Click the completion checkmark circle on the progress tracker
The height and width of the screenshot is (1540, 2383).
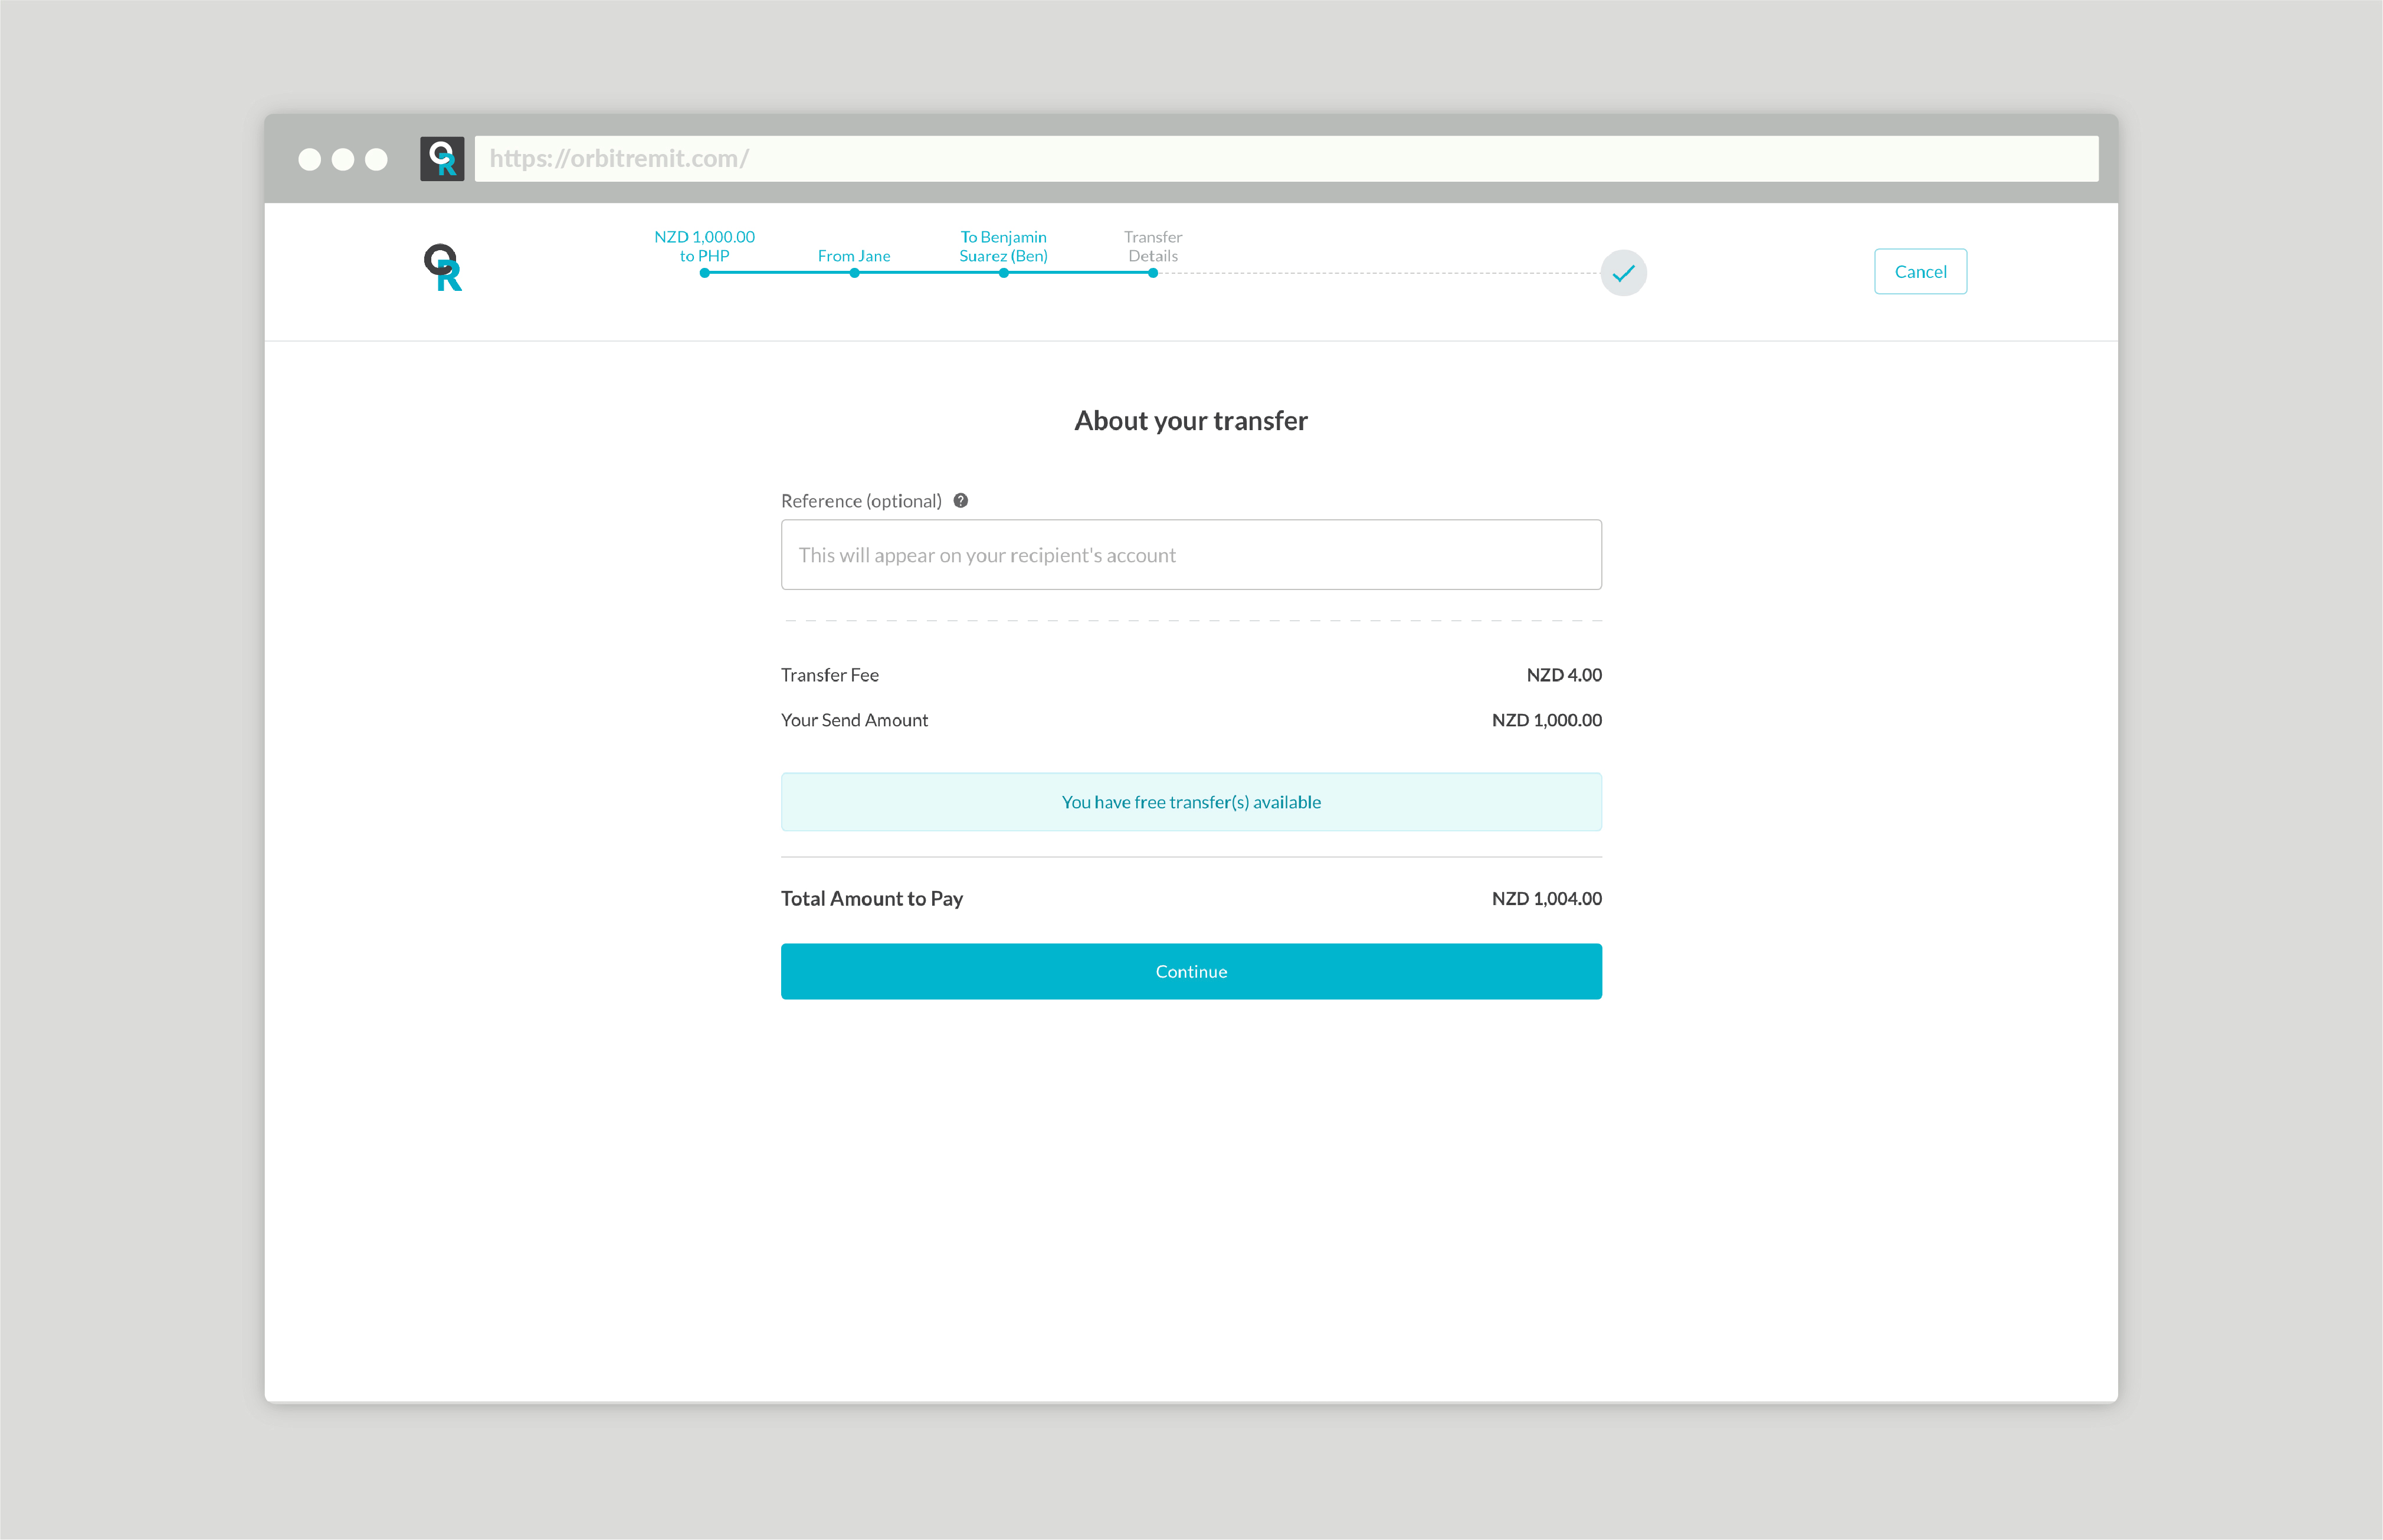click(1623, 273)
